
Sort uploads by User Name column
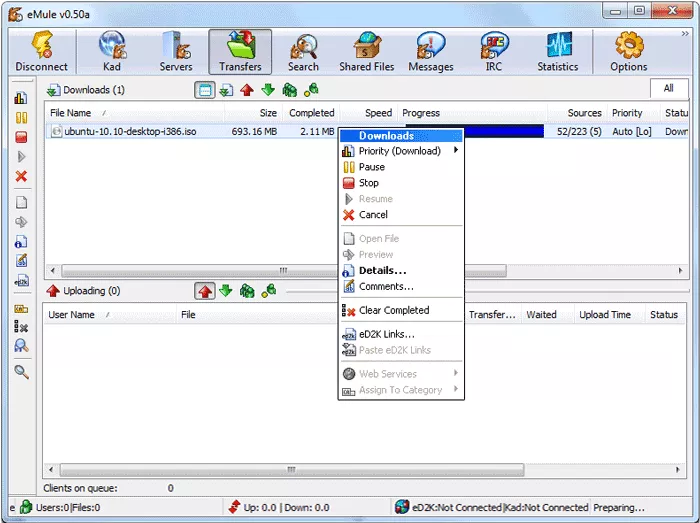(x=110, y=315)
